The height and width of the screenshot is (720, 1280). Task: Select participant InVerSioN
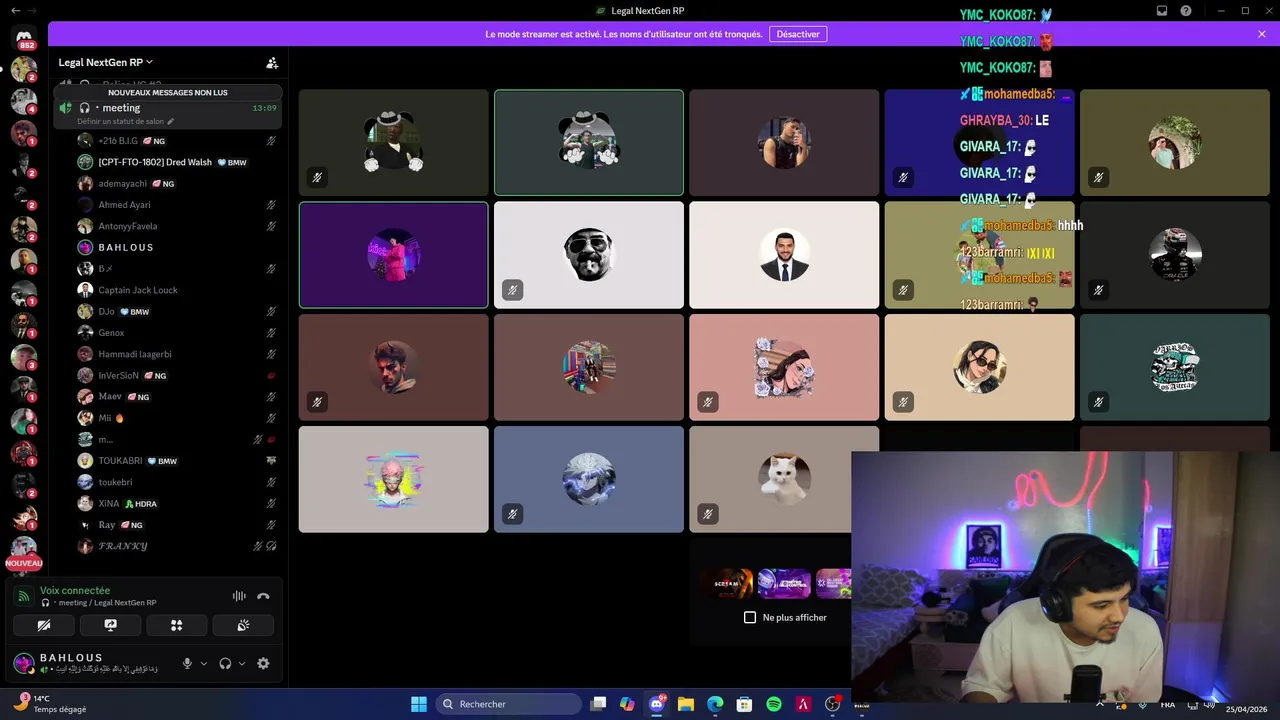[x=177, y=375]
